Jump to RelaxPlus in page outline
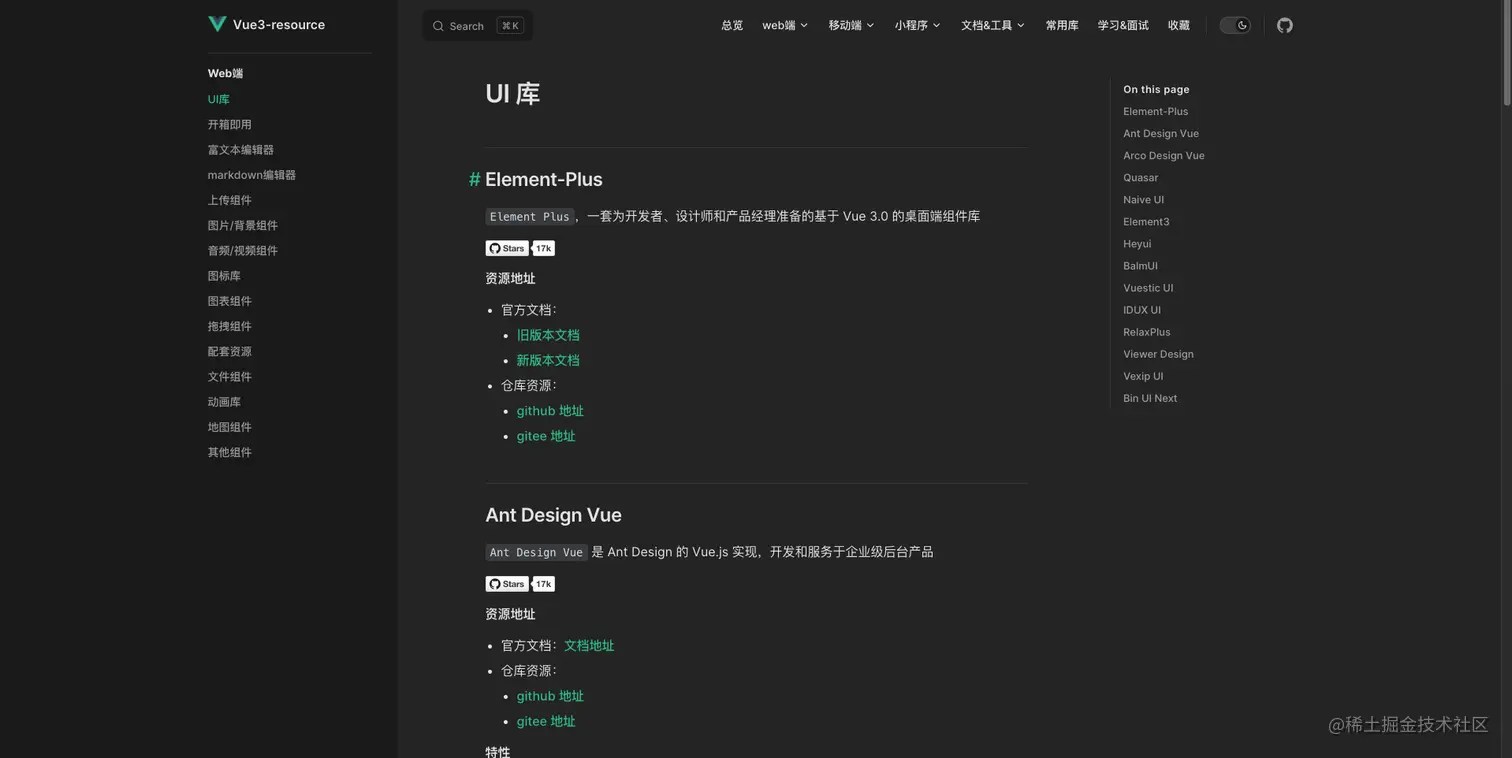1512x758 pixels. click(1147, 331)
